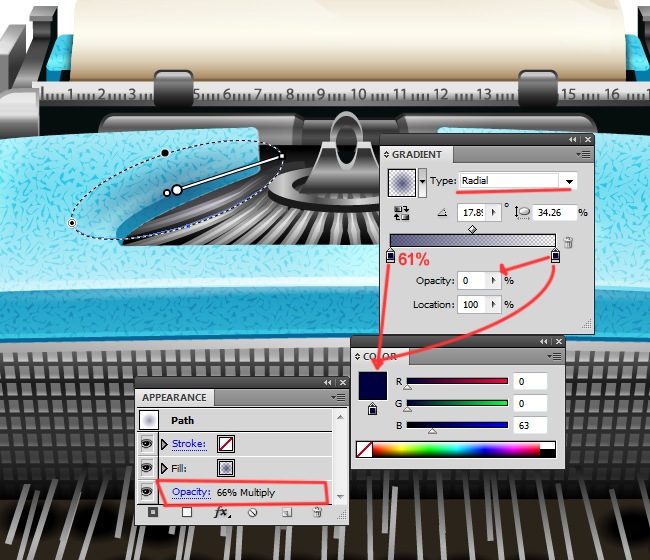The width and height of the screenshot is (650, 560).
Task: Click the Stroke link in Appearance
Action: (189, 444)
